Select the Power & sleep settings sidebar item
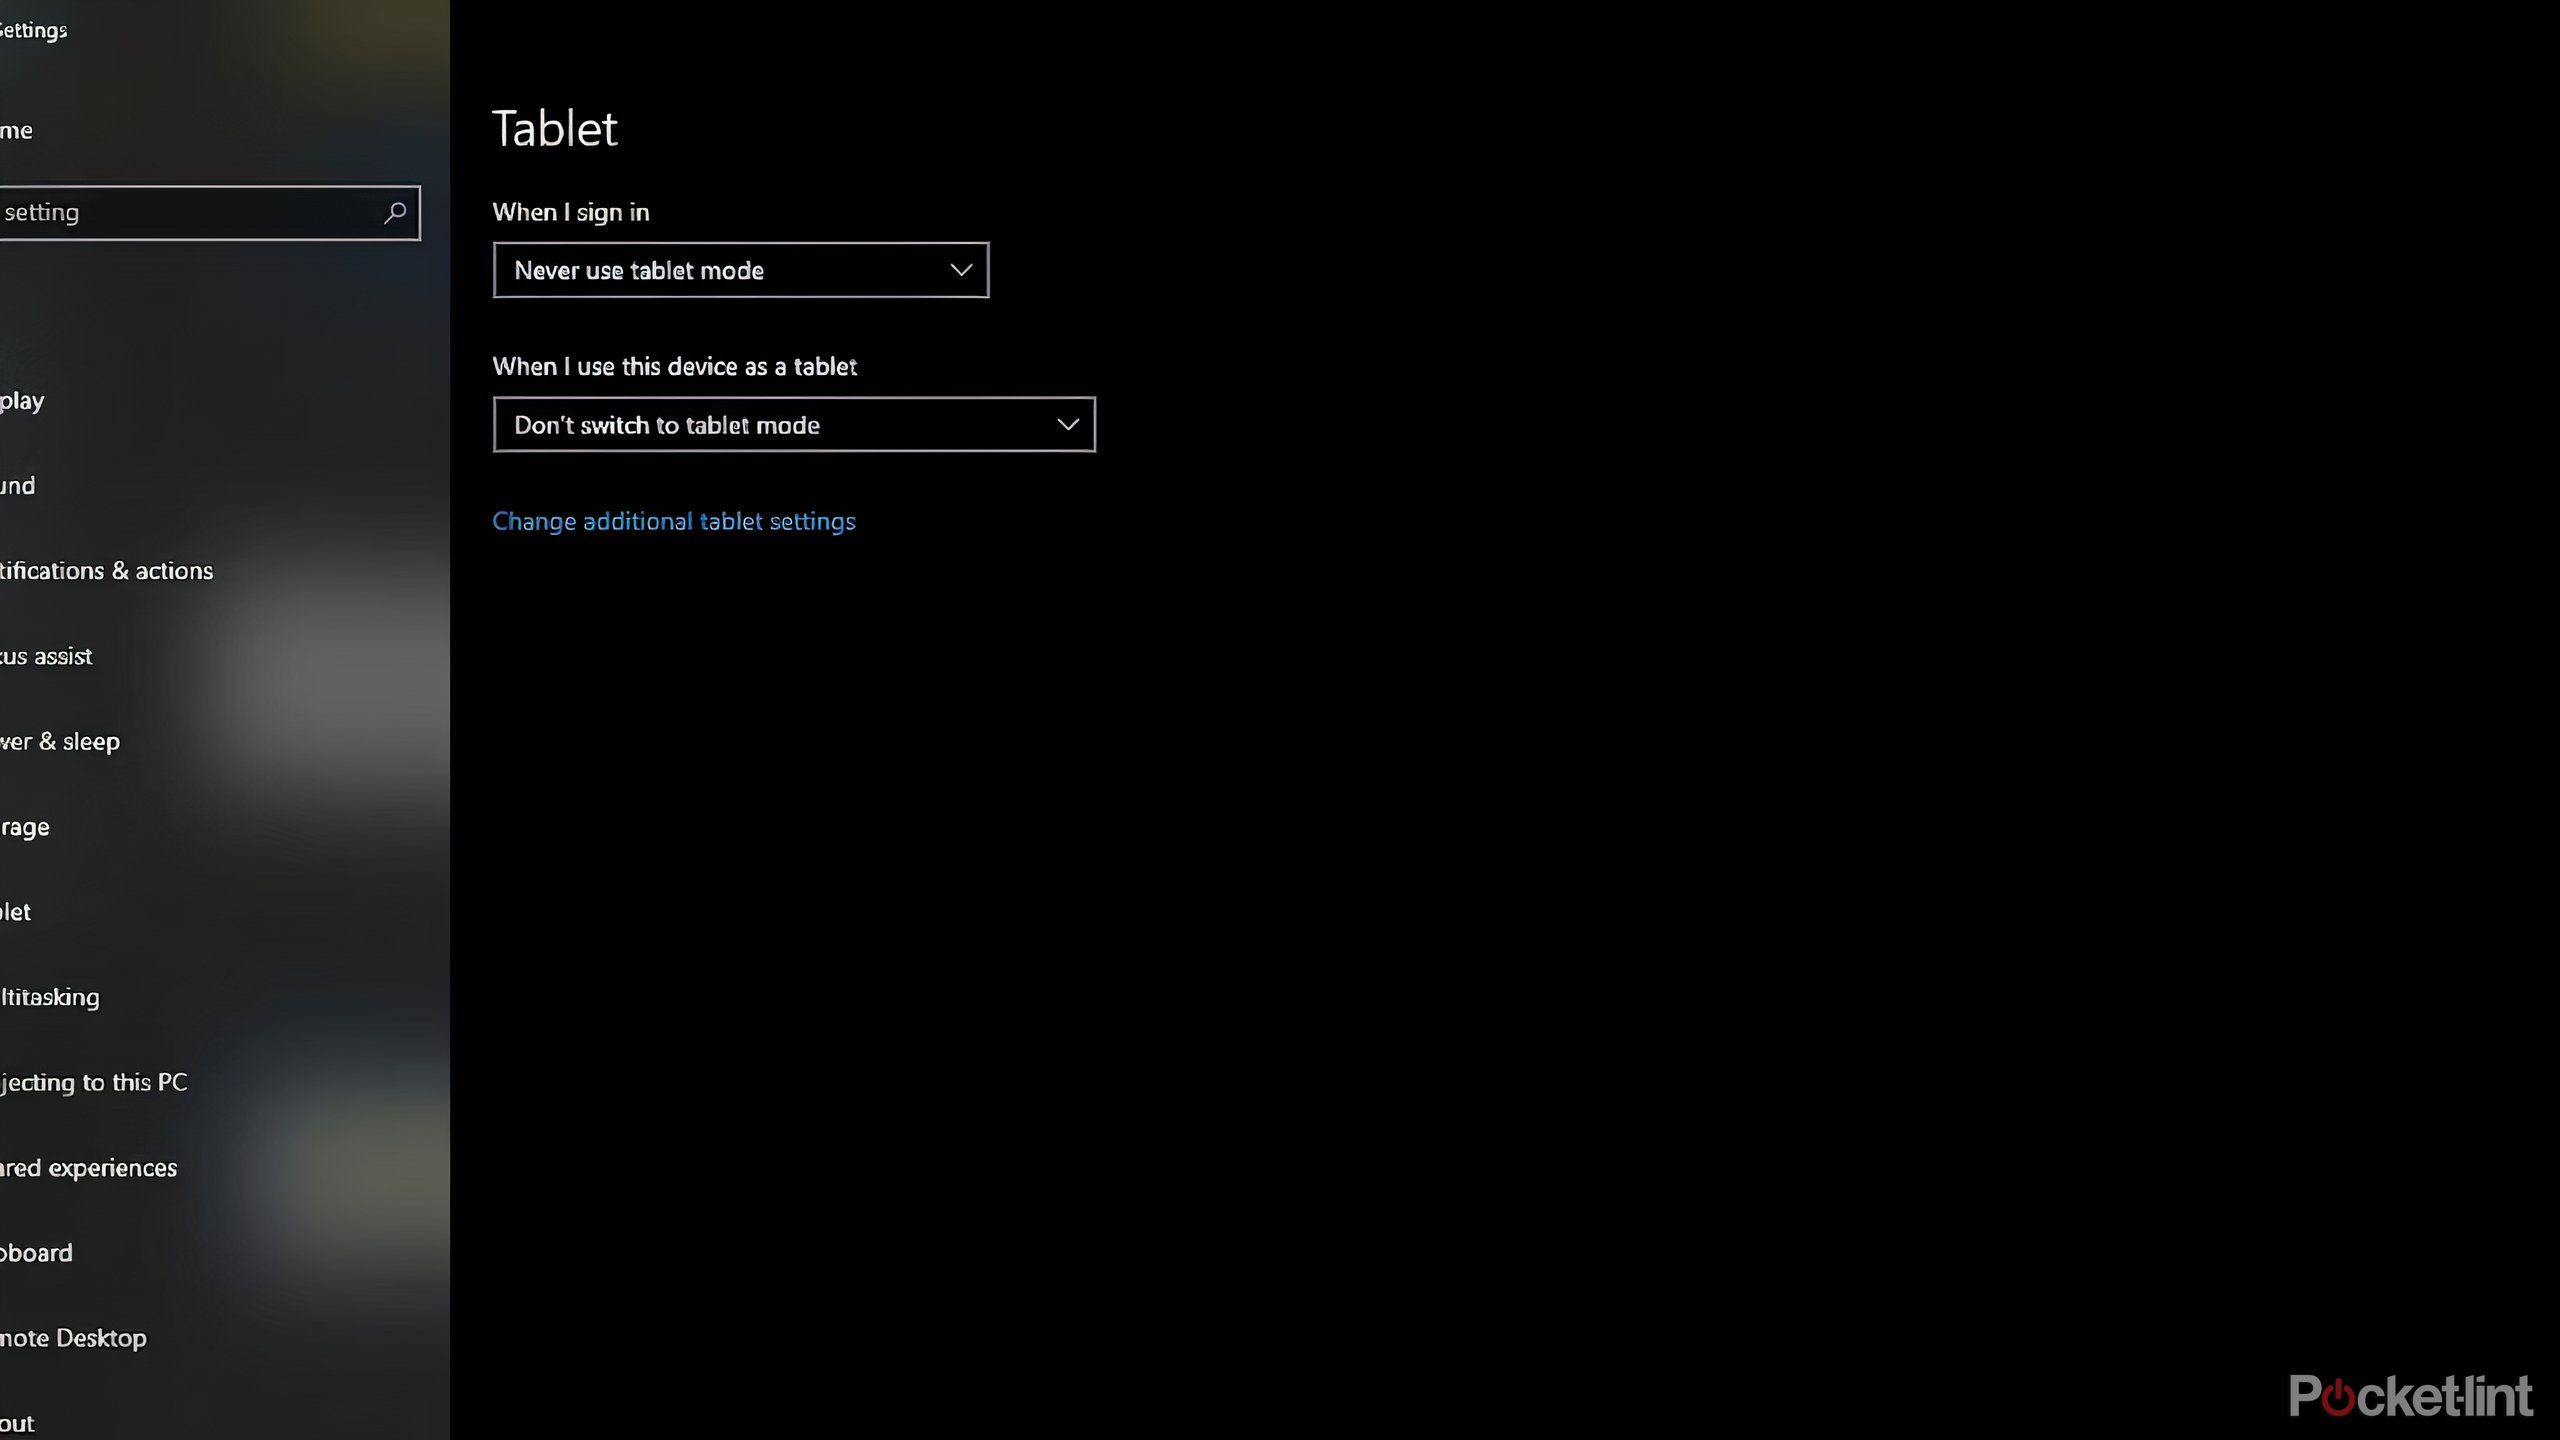Image resolution: width=2560 pixels, height=1440 pixels. tap(62, 740)
